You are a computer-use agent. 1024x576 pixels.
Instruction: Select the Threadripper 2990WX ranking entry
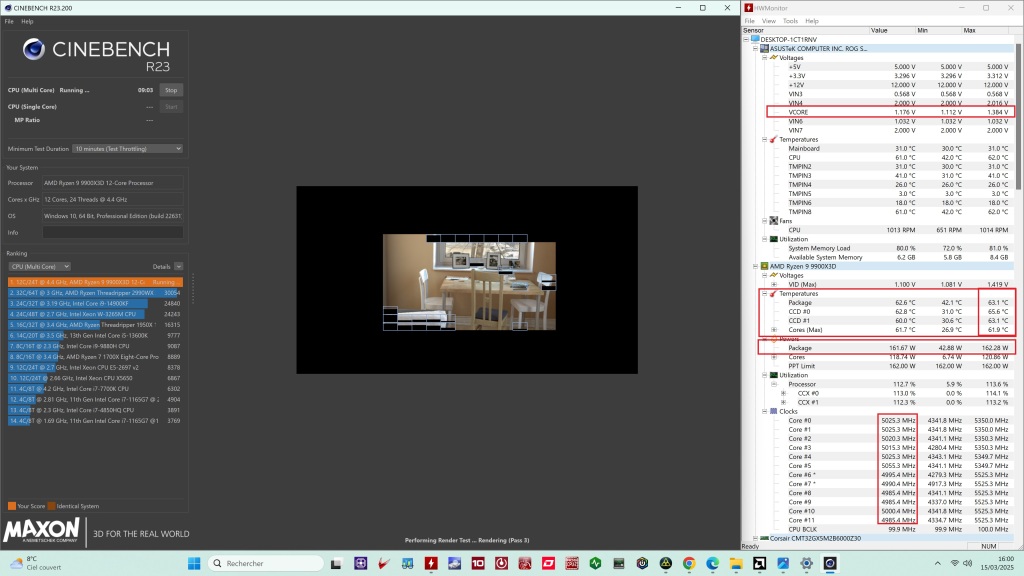click(x=95, y=293)
